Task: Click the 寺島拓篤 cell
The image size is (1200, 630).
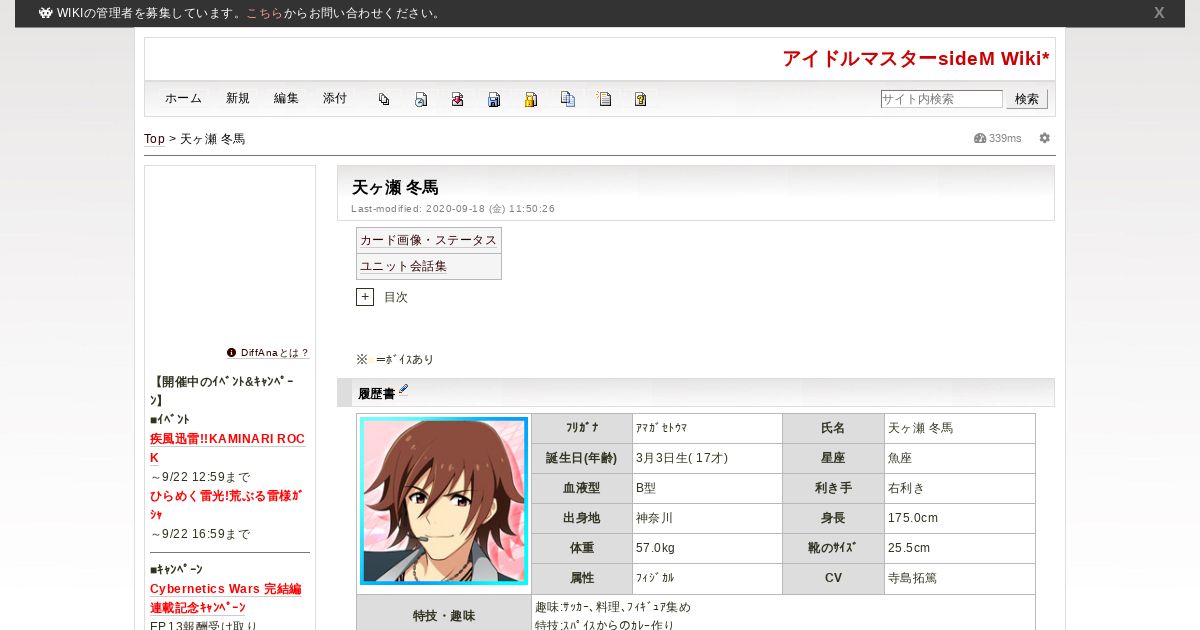Action: click(960, 578)
